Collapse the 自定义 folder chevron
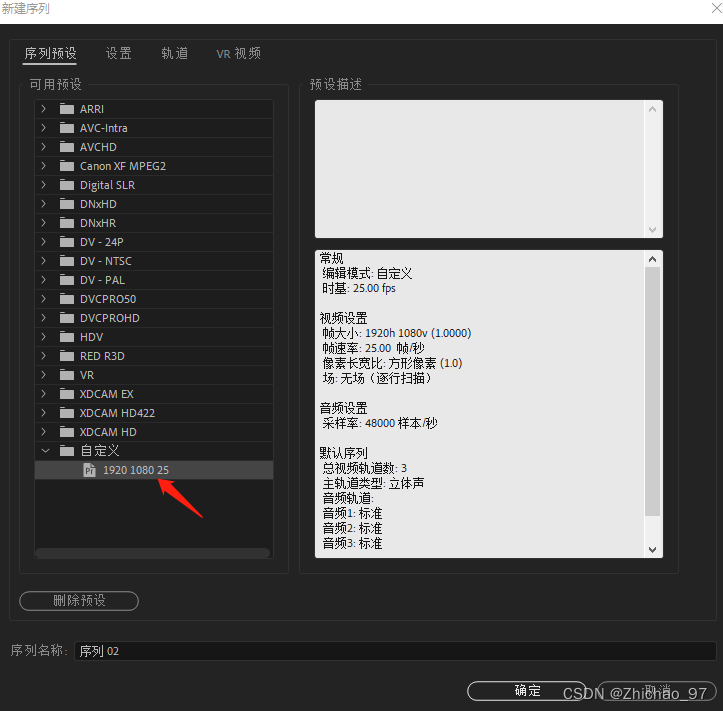 (45, 450)
